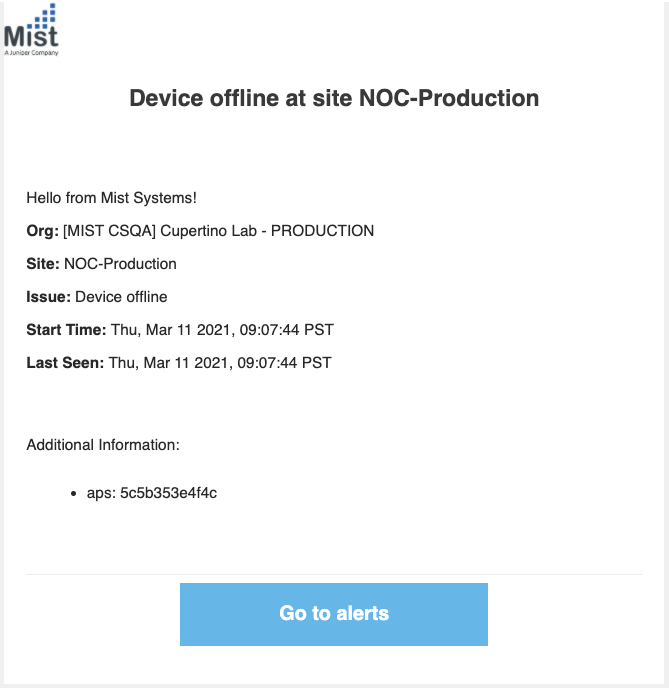
Task: Click the horizontal divider above the button
Action: [x=334, y=574]
